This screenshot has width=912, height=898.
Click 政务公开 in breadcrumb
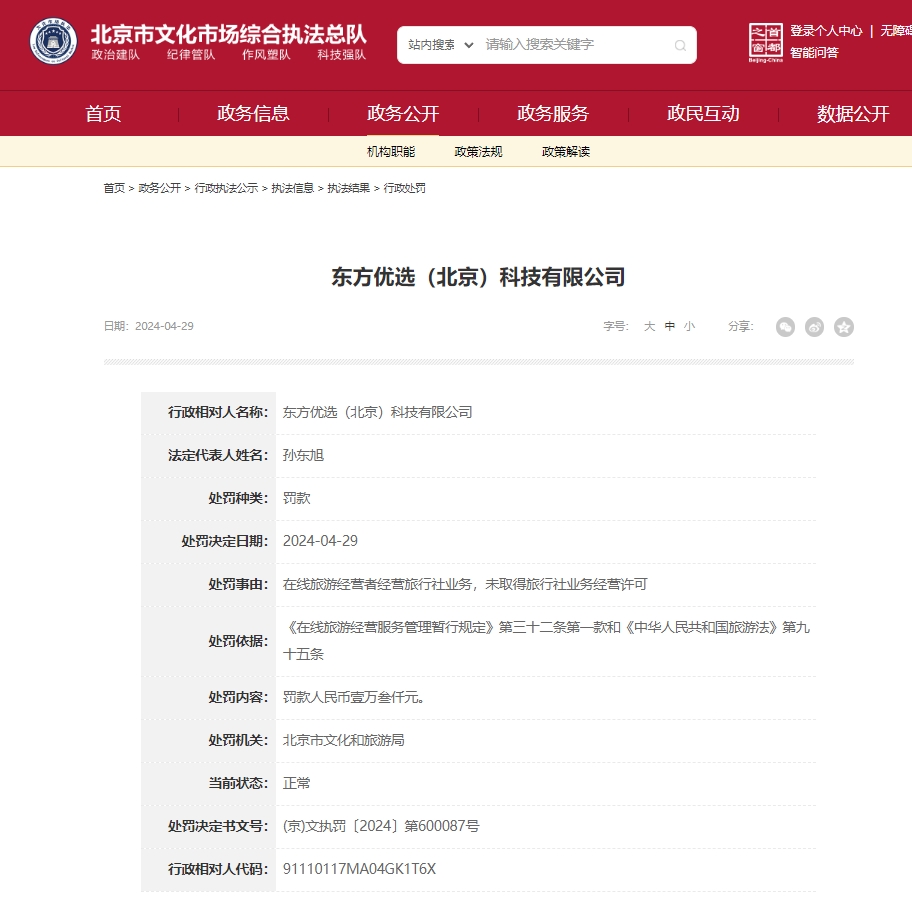pyautogui.click(x=159, y=188)
